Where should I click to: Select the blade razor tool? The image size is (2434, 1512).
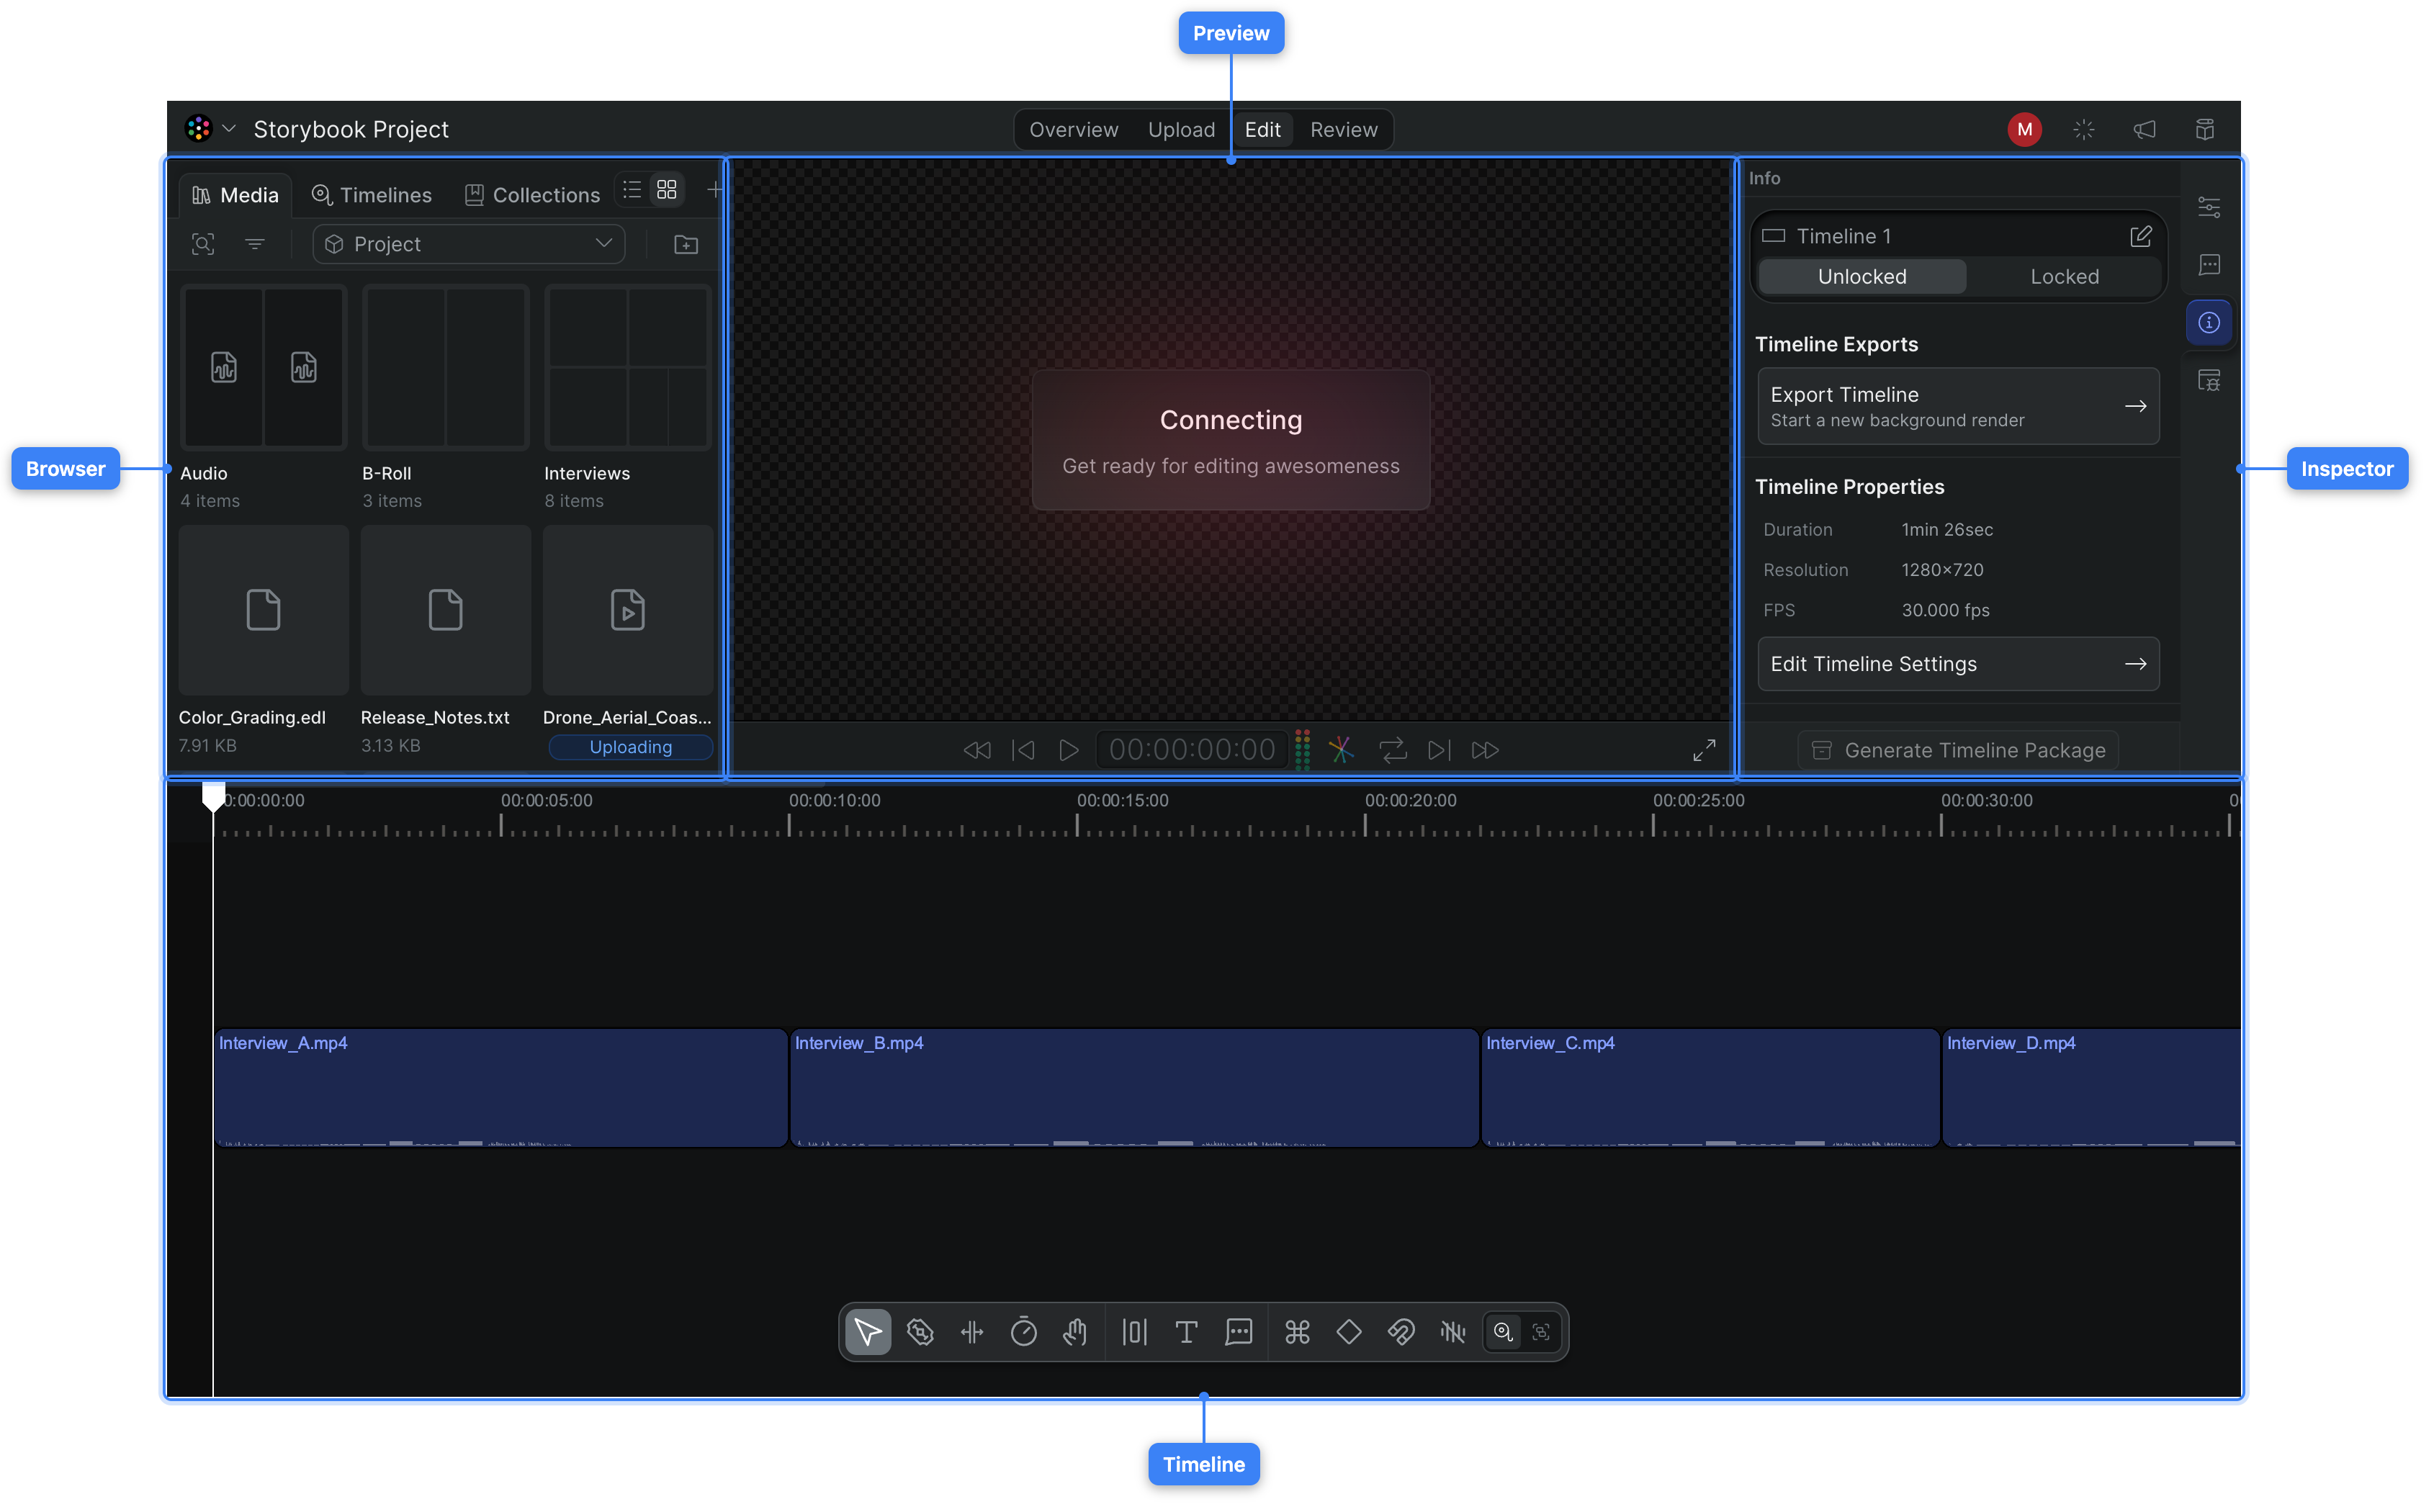click(920, 1332)
